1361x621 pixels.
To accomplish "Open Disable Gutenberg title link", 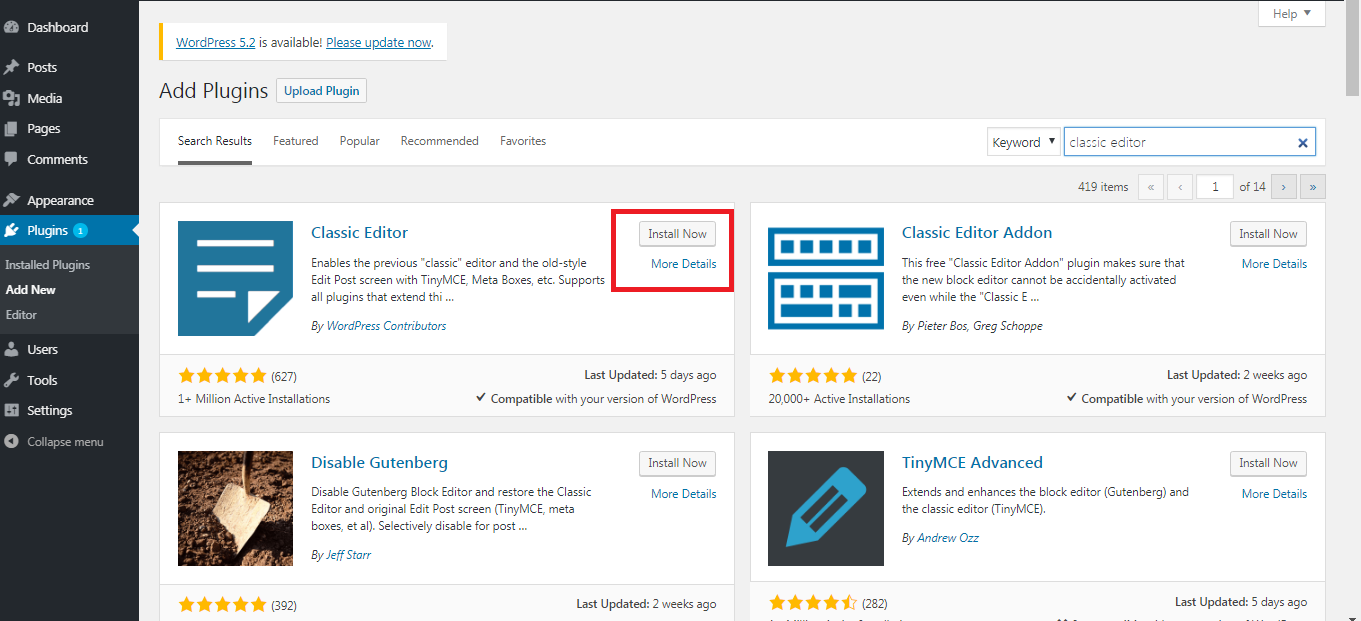I will pyautogui.click(x=379, y=462).
